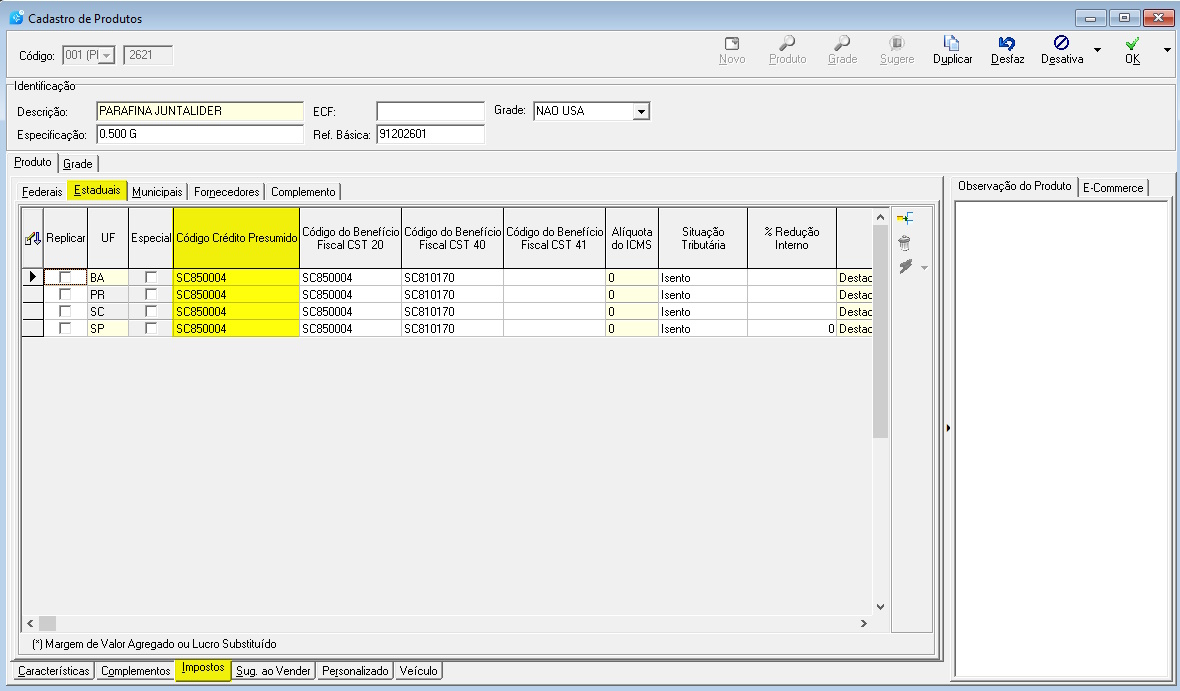This screenshot has height=691, width=1180.
Task: Click the Especificação input field
Action: pyautogui.click(x=200, y=134)
